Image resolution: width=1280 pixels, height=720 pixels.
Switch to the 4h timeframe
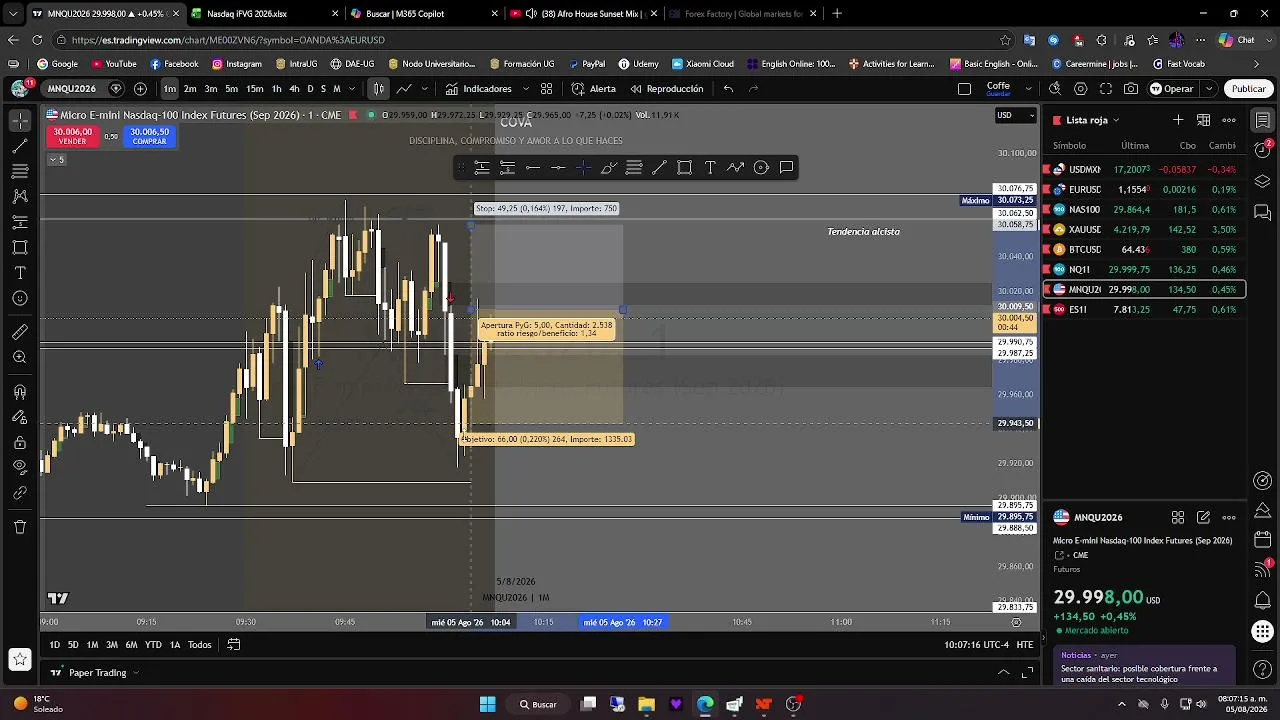coord(294,89)
